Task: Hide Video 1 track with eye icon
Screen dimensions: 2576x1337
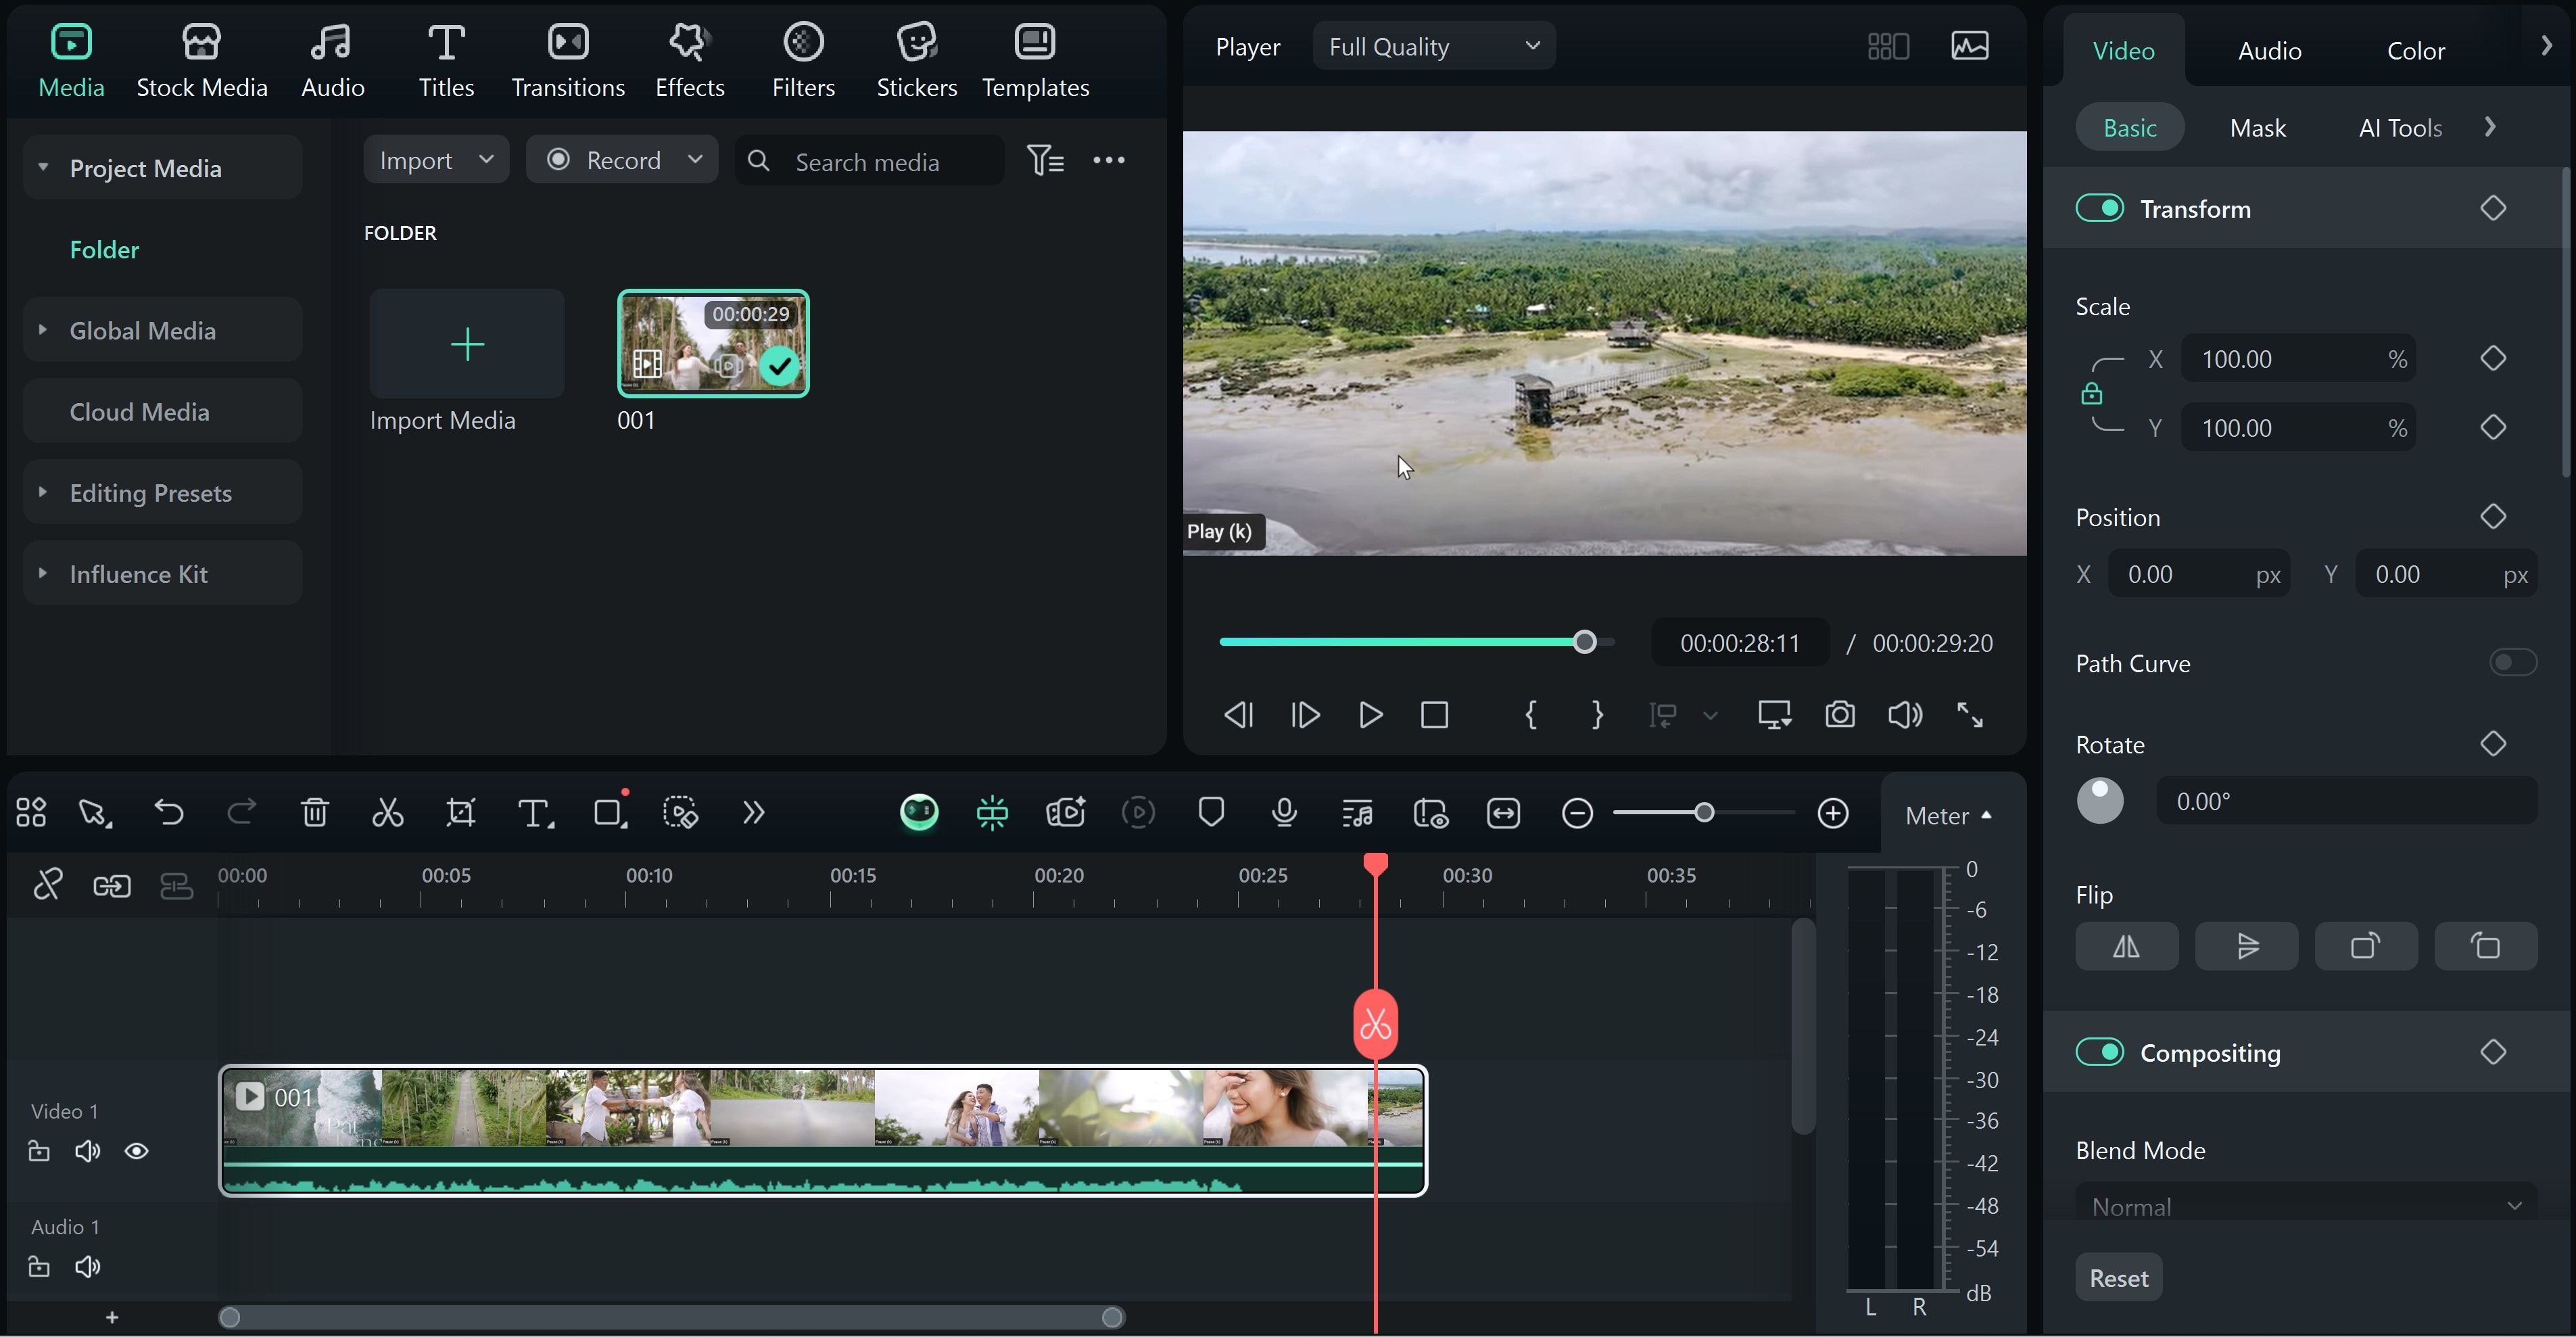Action: (136, 1152)
